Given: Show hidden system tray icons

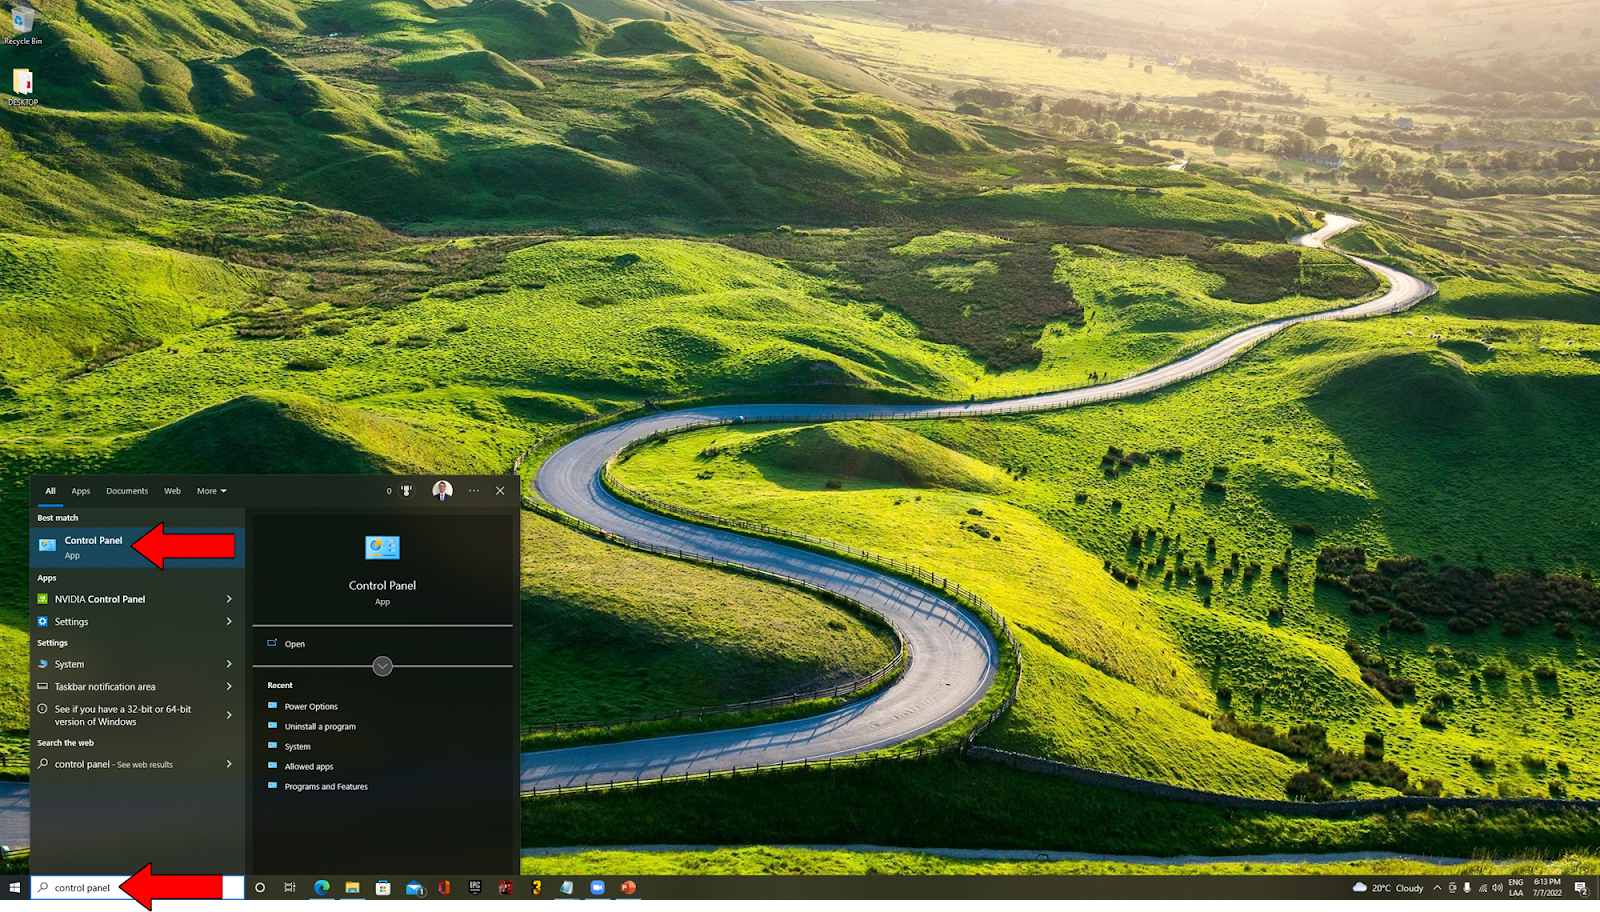Looking at the screenshot, I should [1438, 888].
